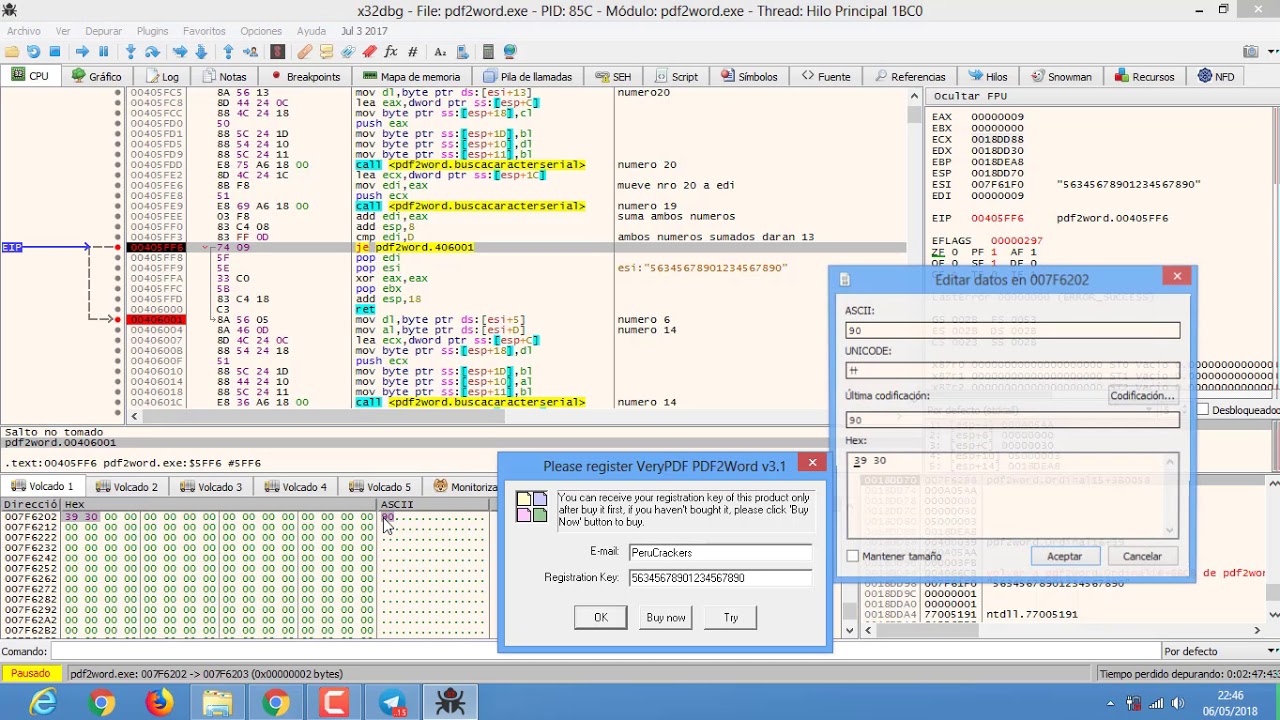Open the Pila de llamadas tab
Screen dimensions: 1280x720
coord(527,76)
